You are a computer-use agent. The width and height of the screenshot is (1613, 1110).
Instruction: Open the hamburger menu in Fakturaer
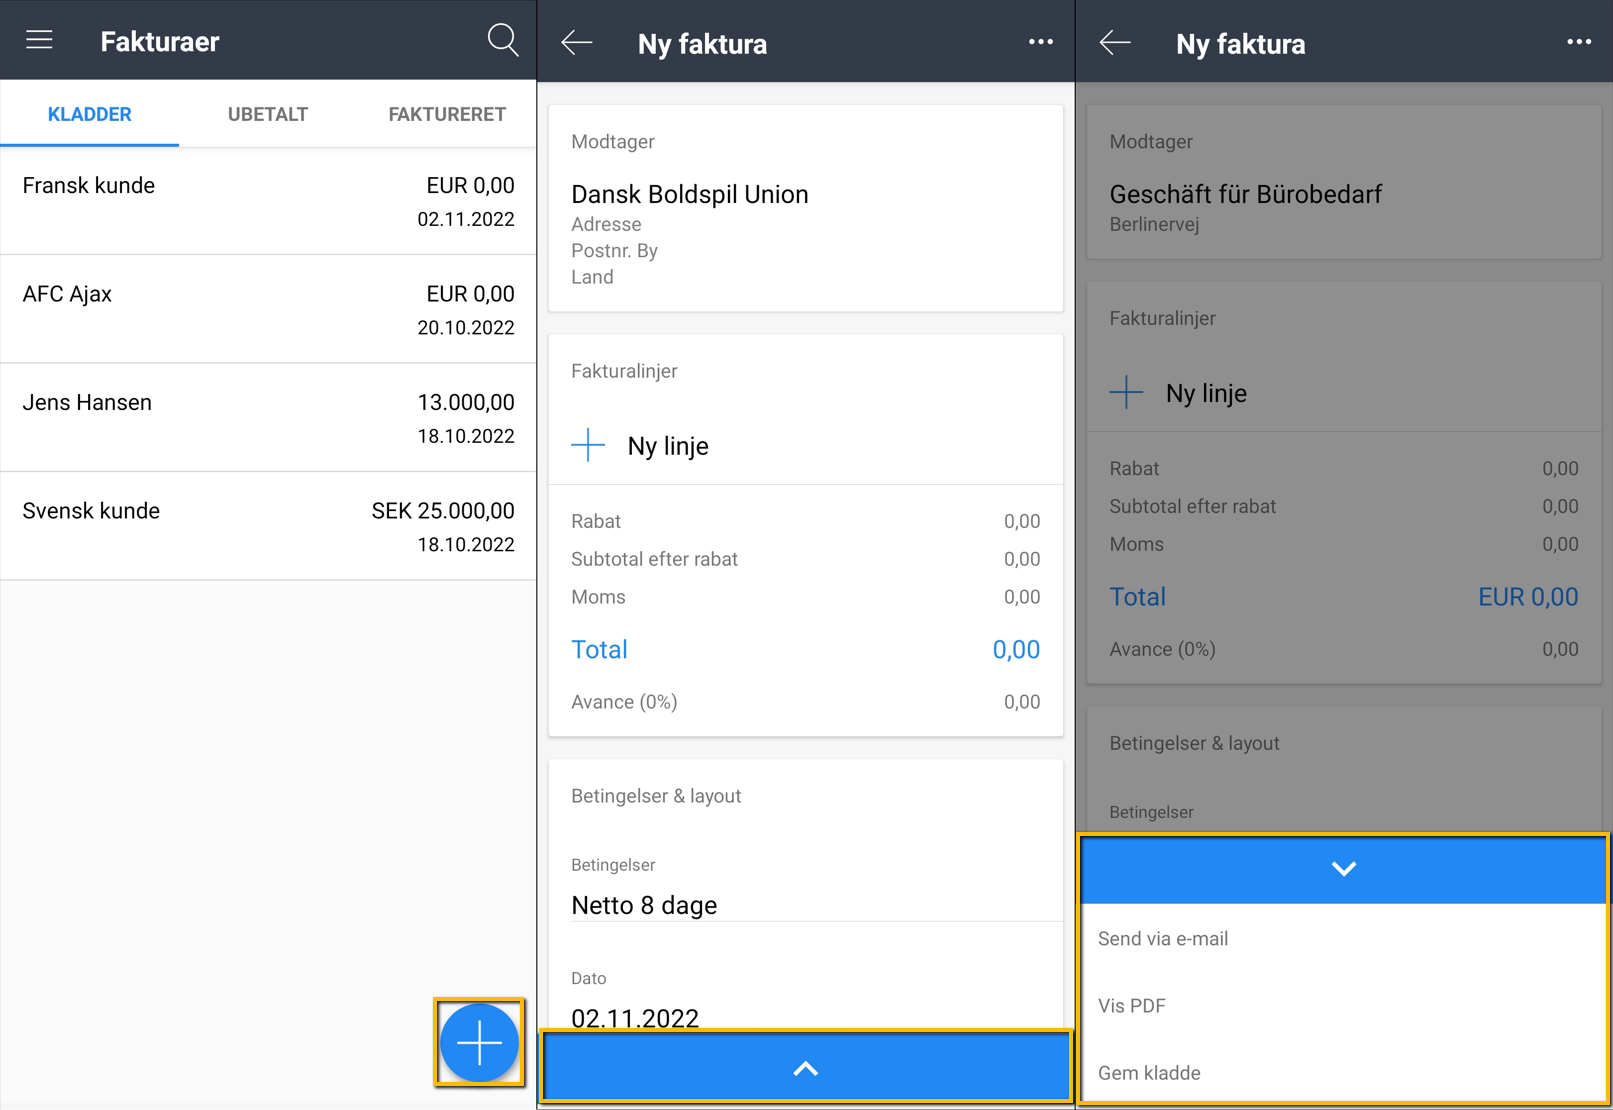(x=39, y=40)
